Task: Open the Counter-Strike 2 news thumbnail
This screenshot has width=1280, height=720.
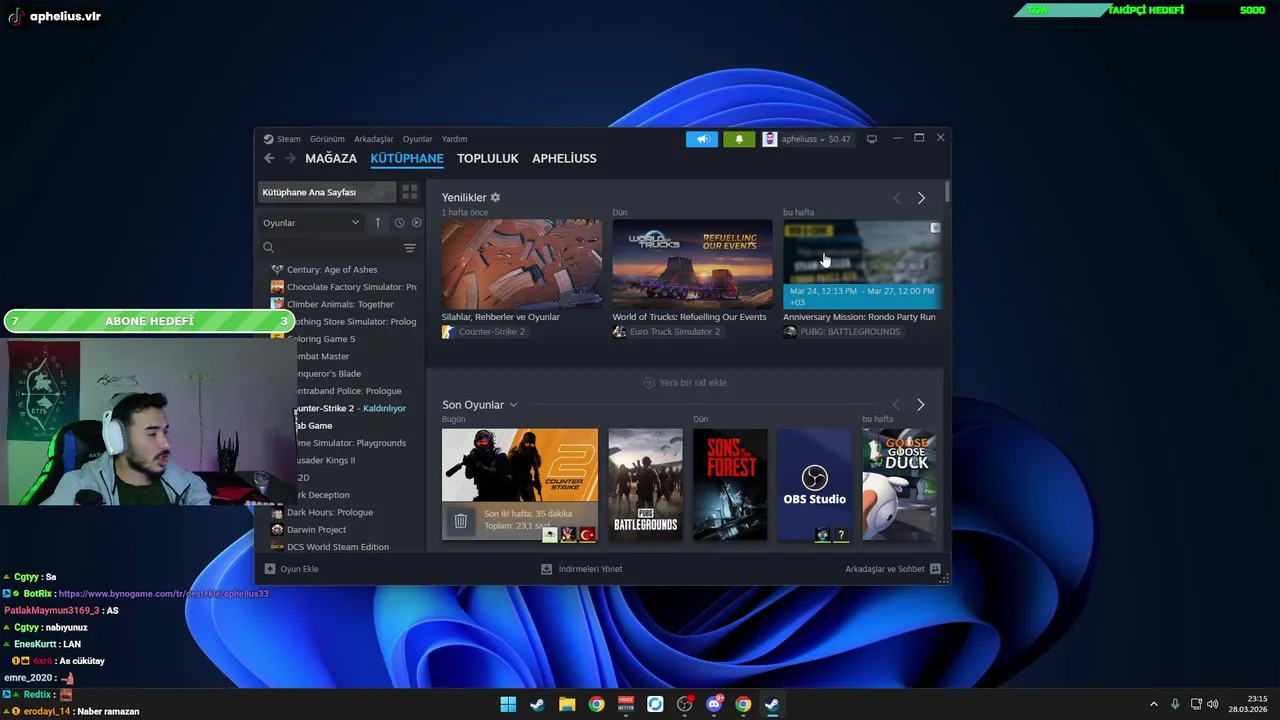Action: pyautogui.click(x=522, y=264)
